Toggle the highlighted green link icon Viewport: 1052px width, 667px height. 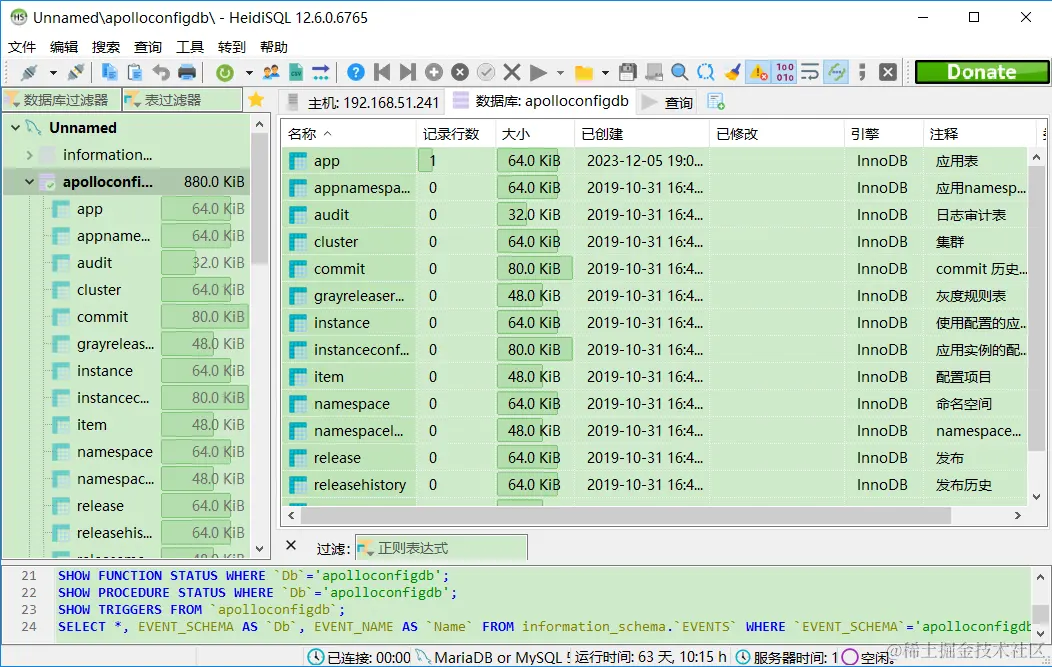(x=837, y=72)
